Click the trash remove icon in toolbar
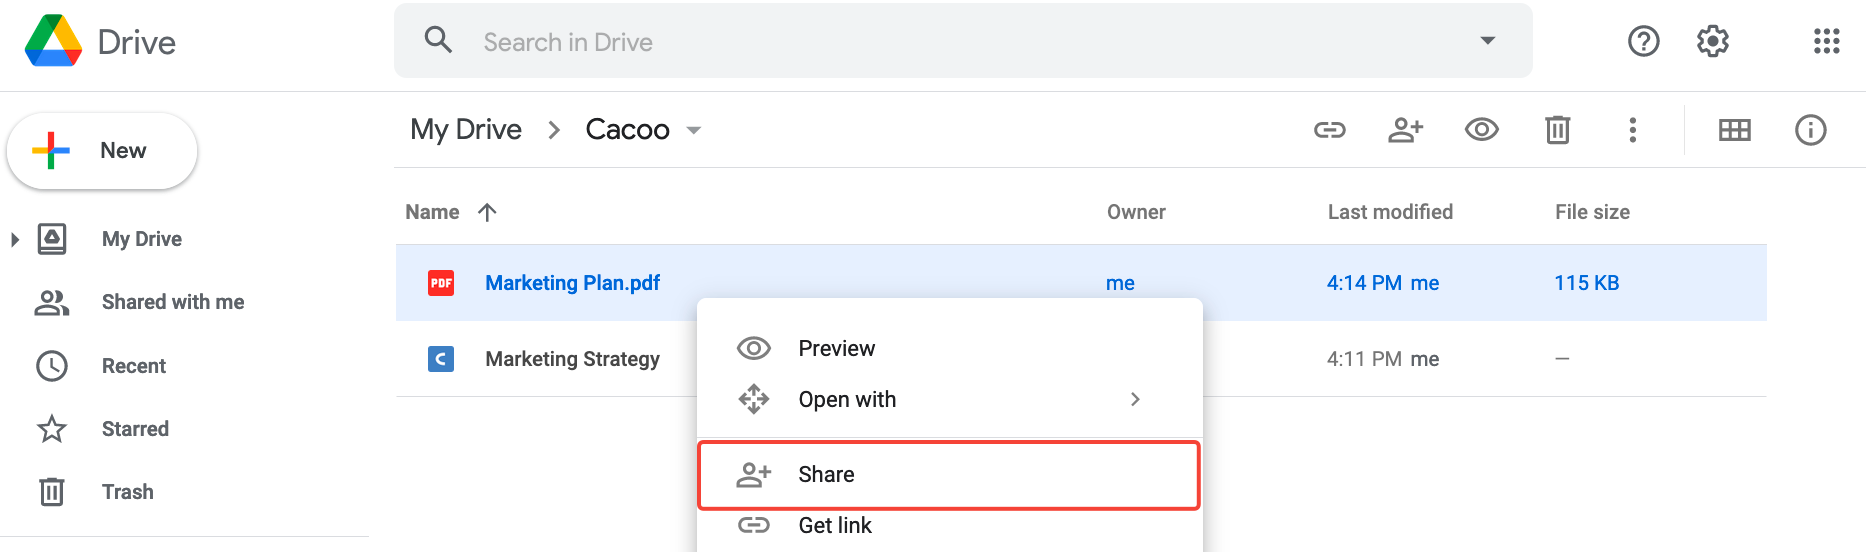The height and width of the screenshot is (552, 1866). [x=1557, y=130]
